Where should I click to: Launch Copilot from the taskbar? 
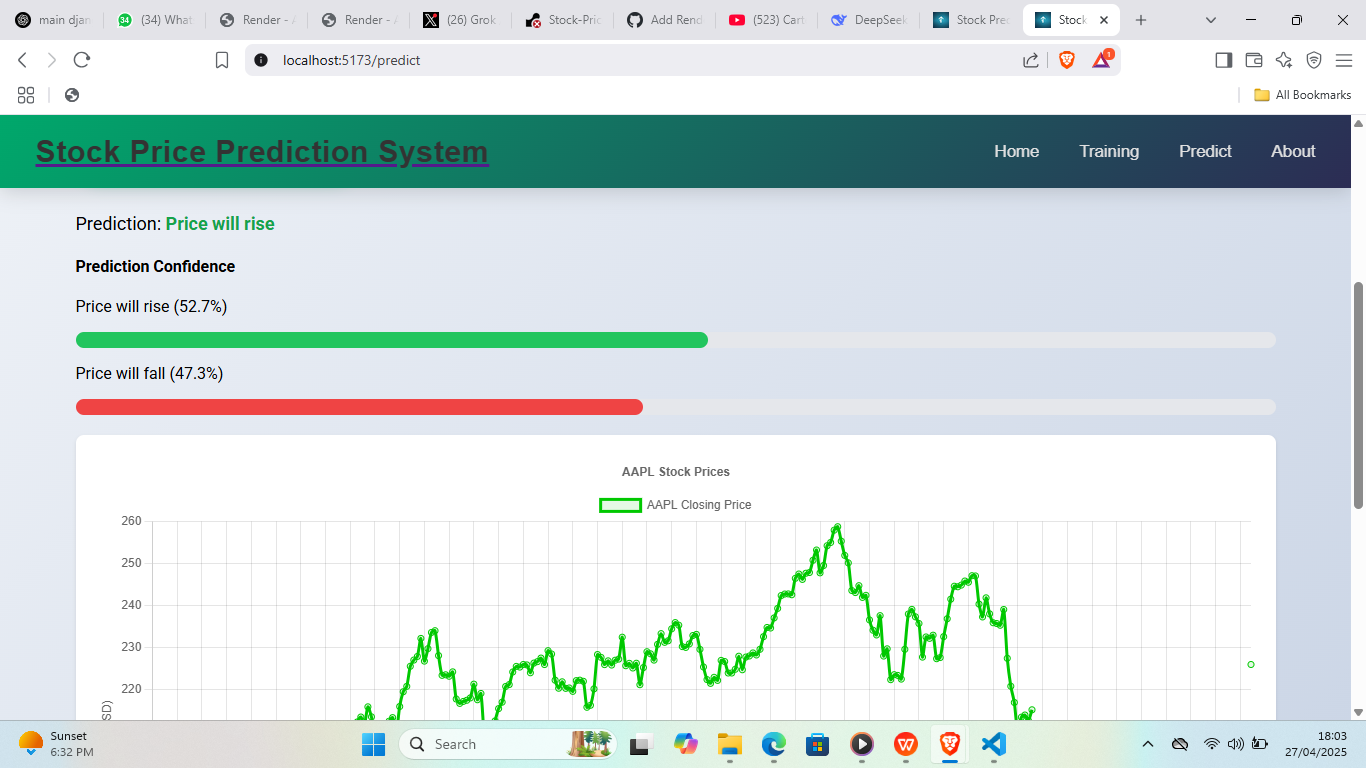[685, 744]
